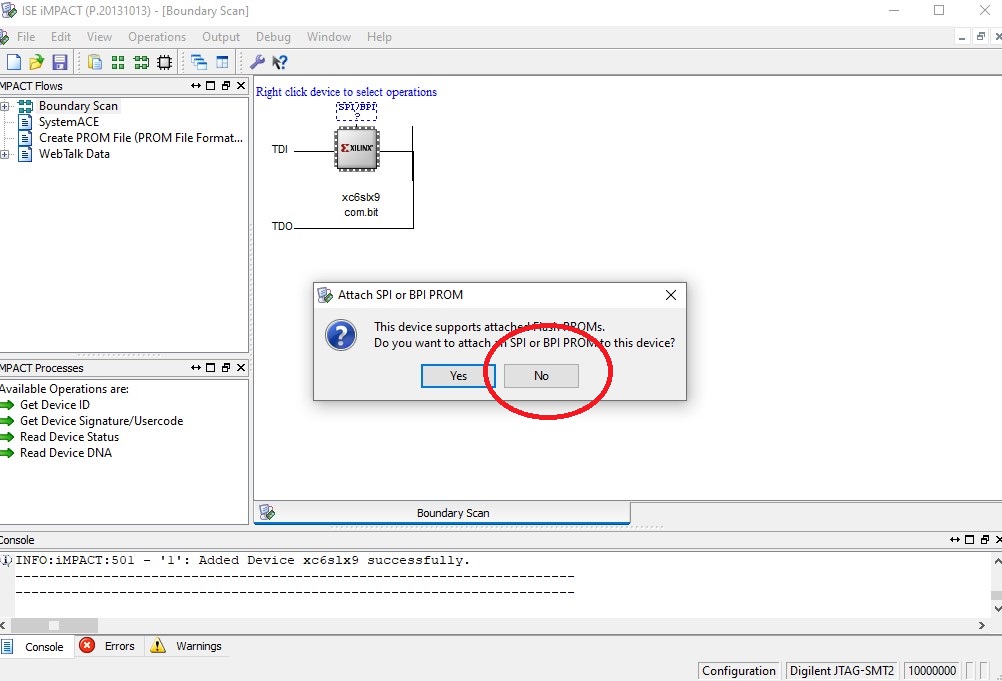Float the iMPACT Flows panel
This screenshot has height=681, width=1002.
coord(226,86)
